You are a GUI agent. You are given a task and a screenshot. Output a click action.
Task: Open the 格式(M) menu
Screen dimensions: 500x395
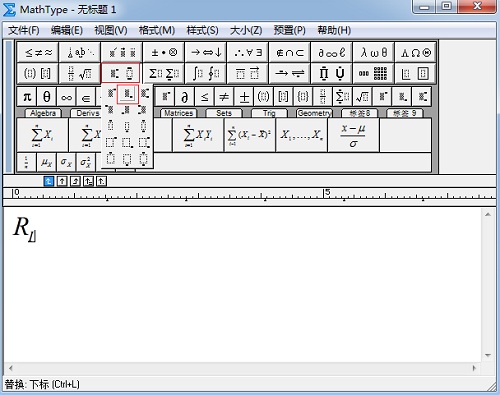click(x=157, y=31)
